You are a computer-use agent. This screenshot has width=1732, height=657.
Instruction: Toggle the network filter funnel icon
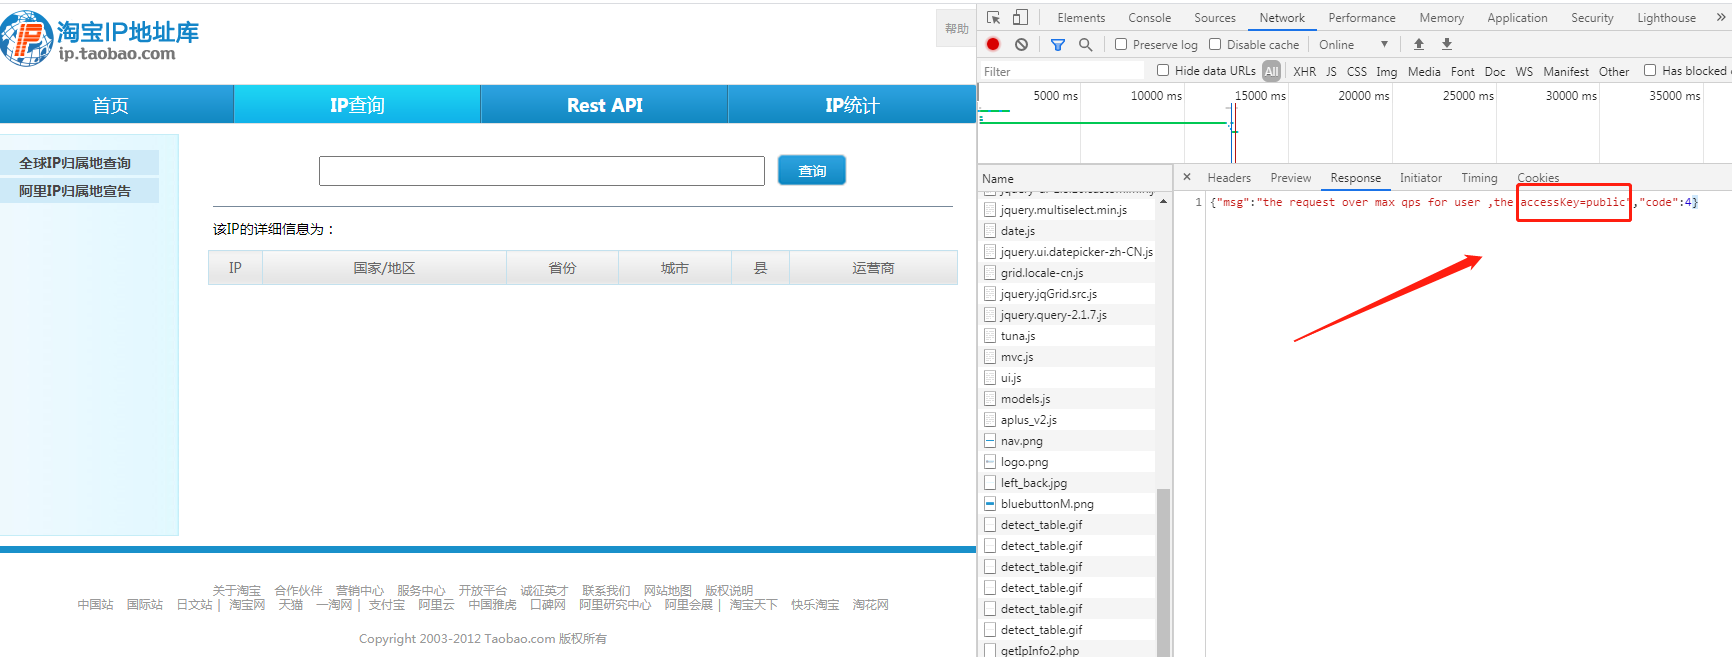coord(1058,44)
